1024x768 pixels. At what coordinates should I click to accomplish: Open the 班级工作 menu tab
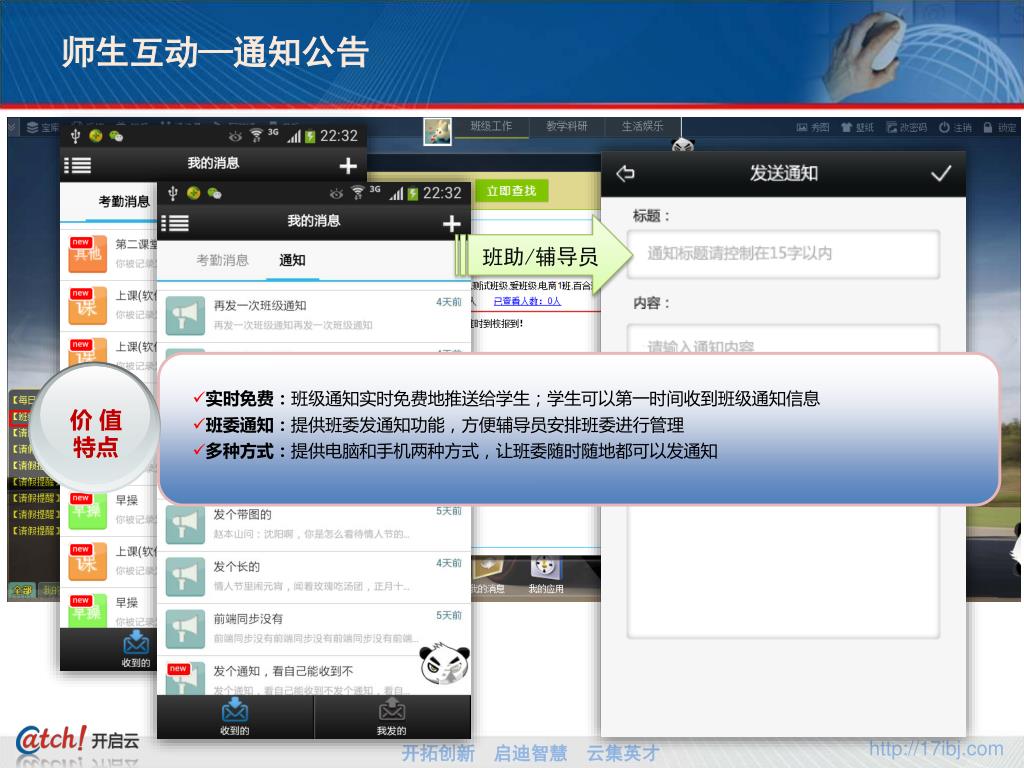[491, 126]
